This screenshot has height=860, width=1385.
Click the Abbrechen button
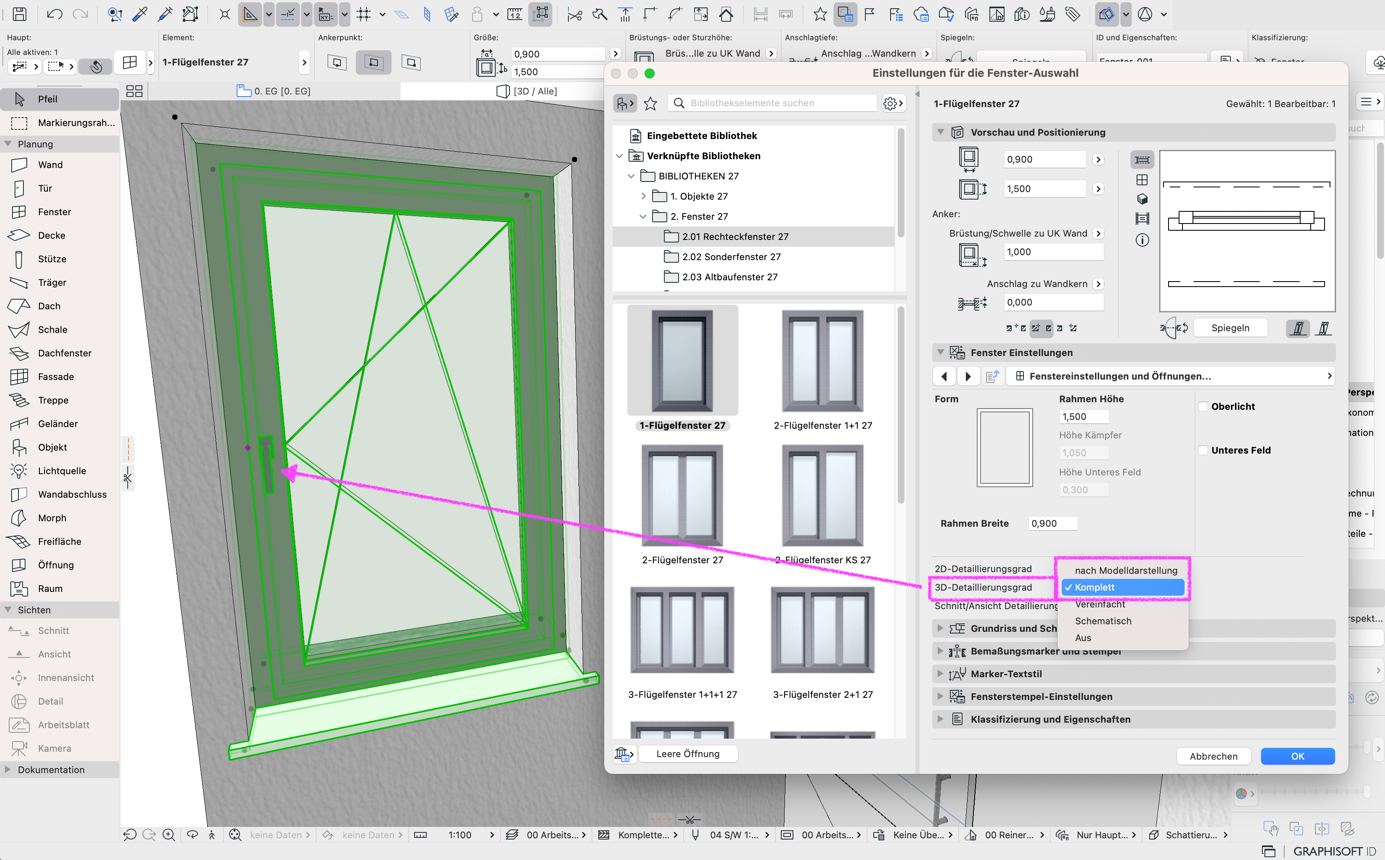click(x=1213, y=756)
